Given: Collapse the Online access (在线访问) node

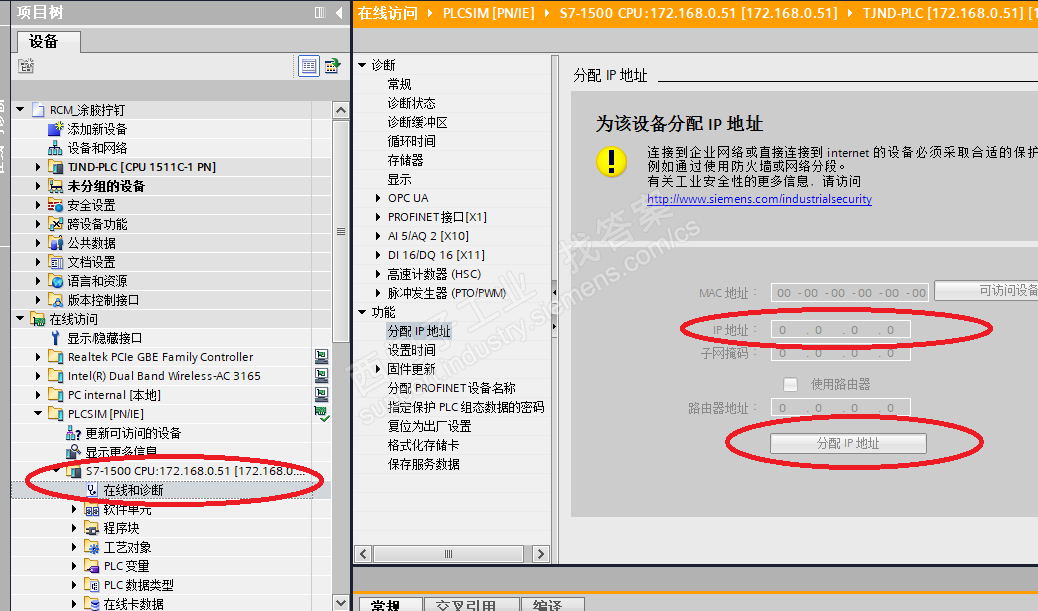Looking at the screenshot, I should (x=20, y=319).
